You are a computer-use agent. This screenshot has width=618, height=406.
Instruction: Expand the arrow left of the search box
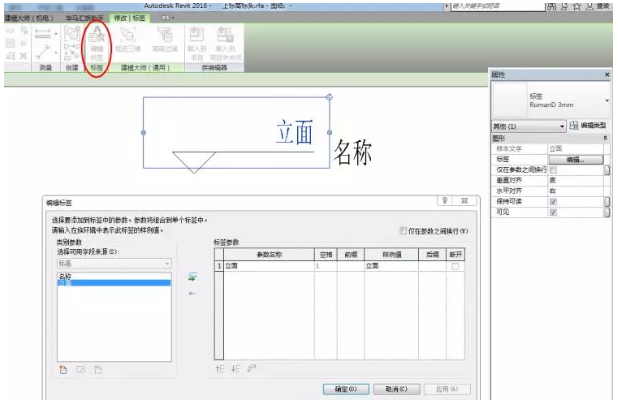click(x=447, y=6)
